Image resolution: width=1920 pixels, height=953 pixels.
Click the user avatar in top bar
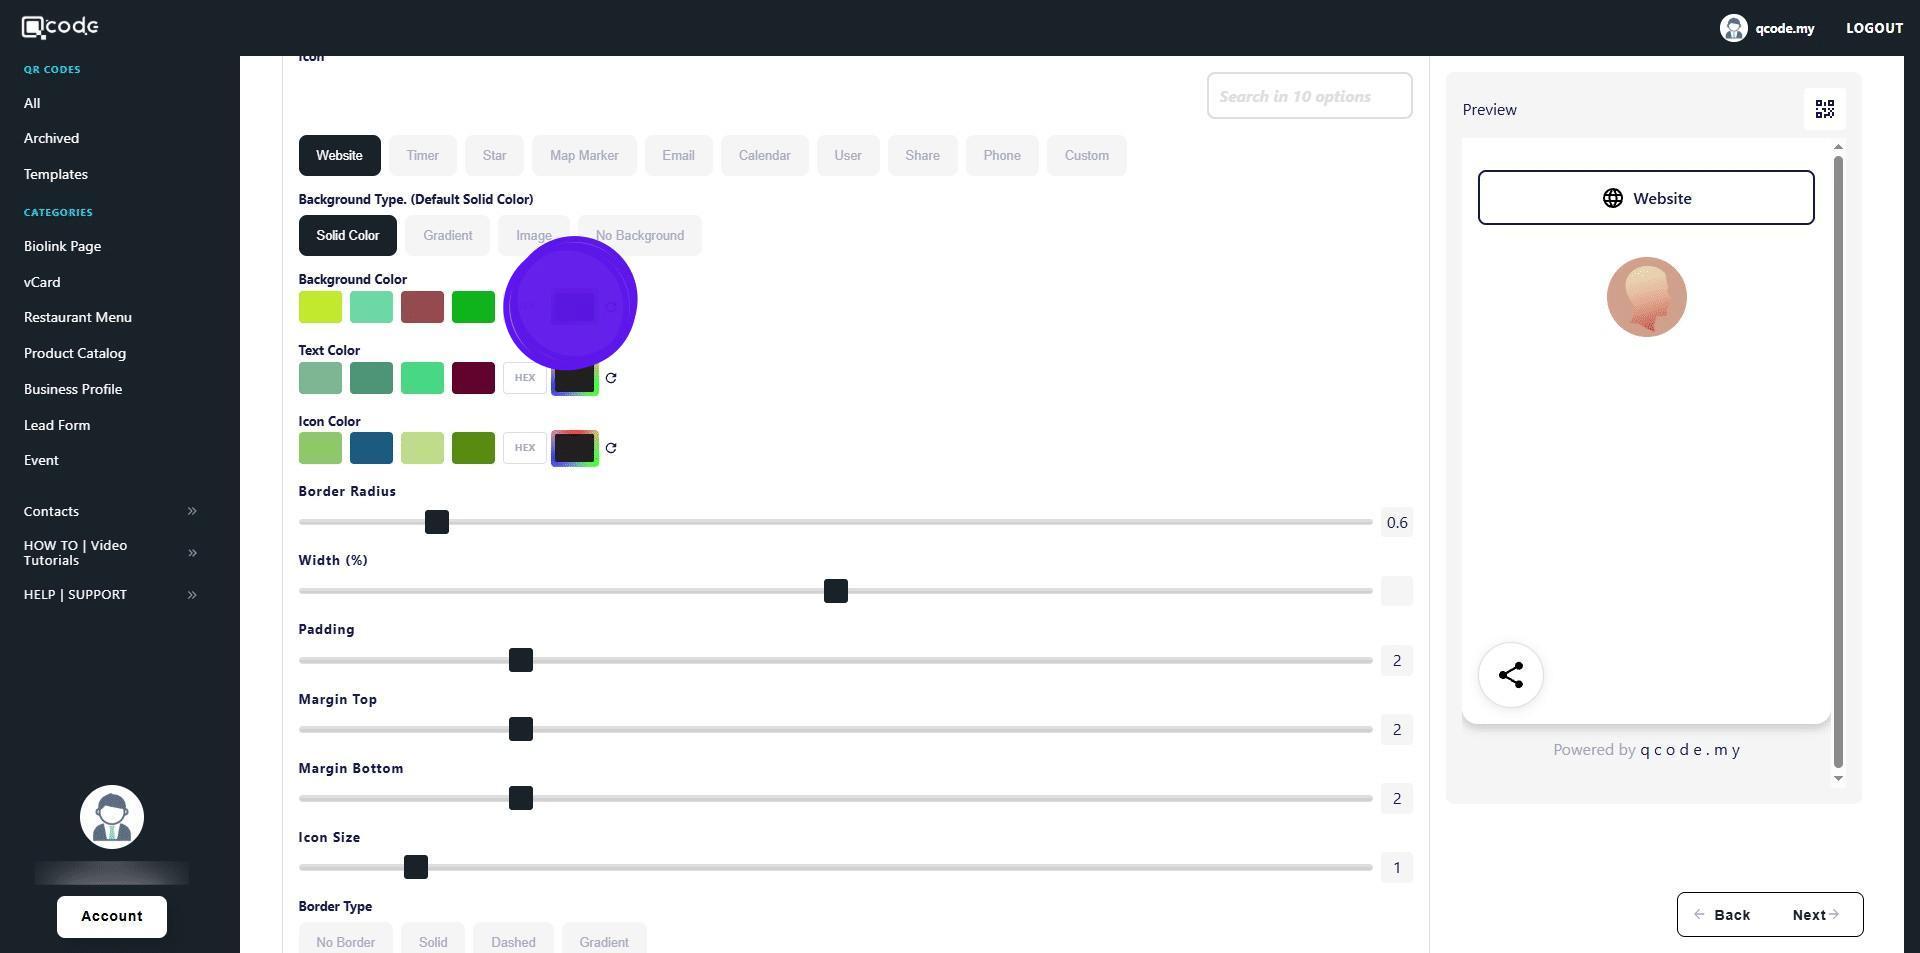[1733, 28]
